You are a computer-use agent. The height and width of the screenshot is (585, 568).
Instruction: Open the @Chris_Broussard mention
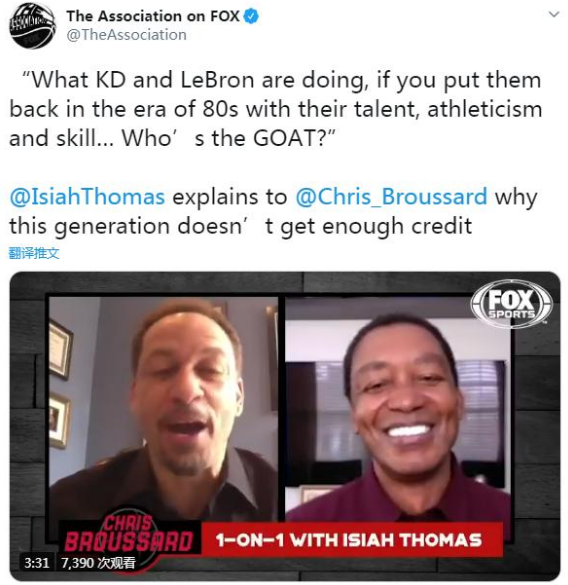[391, 197]
